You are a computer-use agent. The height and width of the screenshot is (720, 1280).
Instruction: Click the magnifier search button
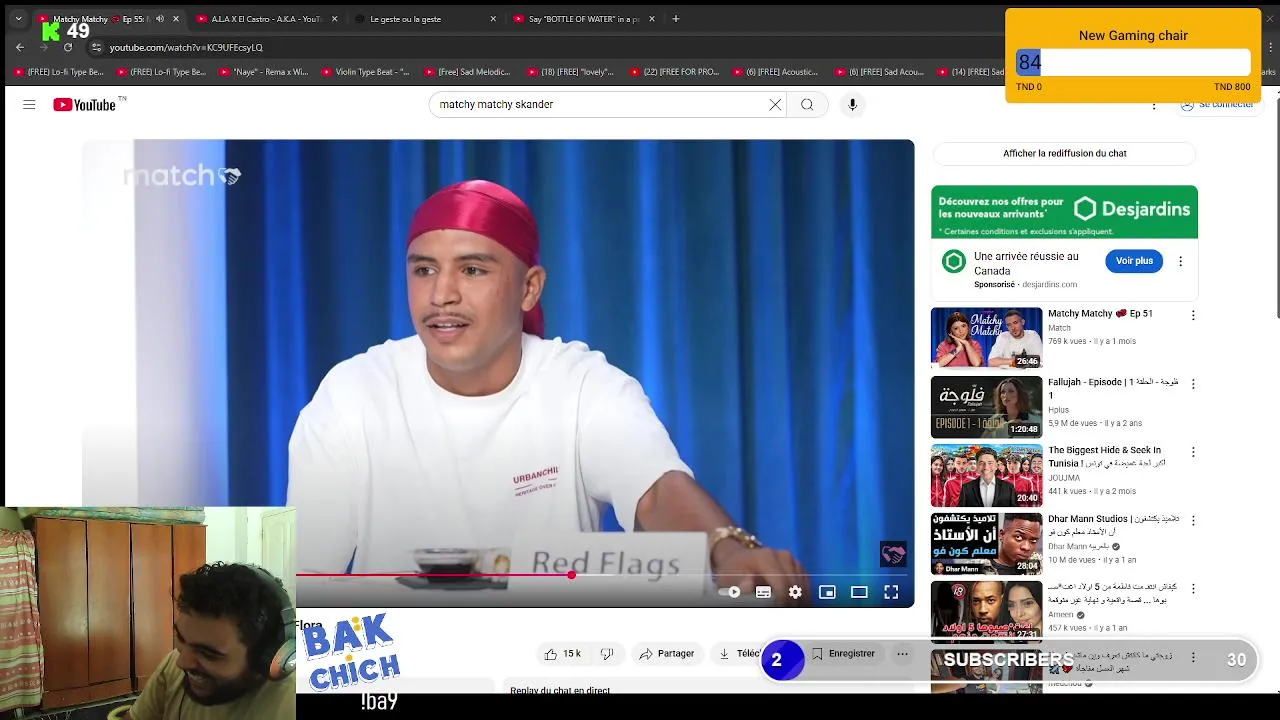807,104
